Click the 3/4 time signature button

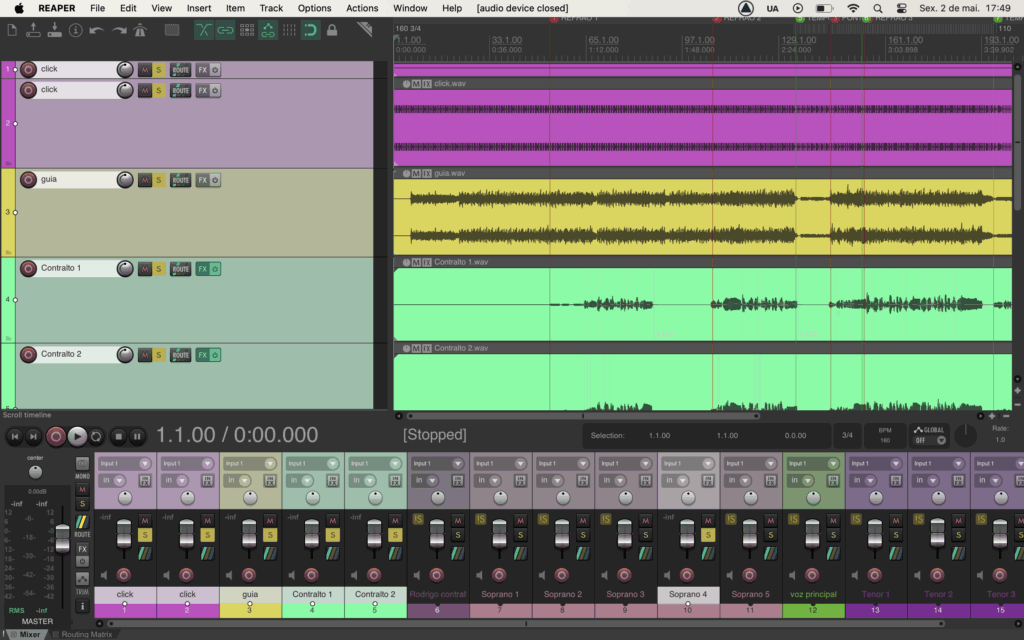(847, 435)
